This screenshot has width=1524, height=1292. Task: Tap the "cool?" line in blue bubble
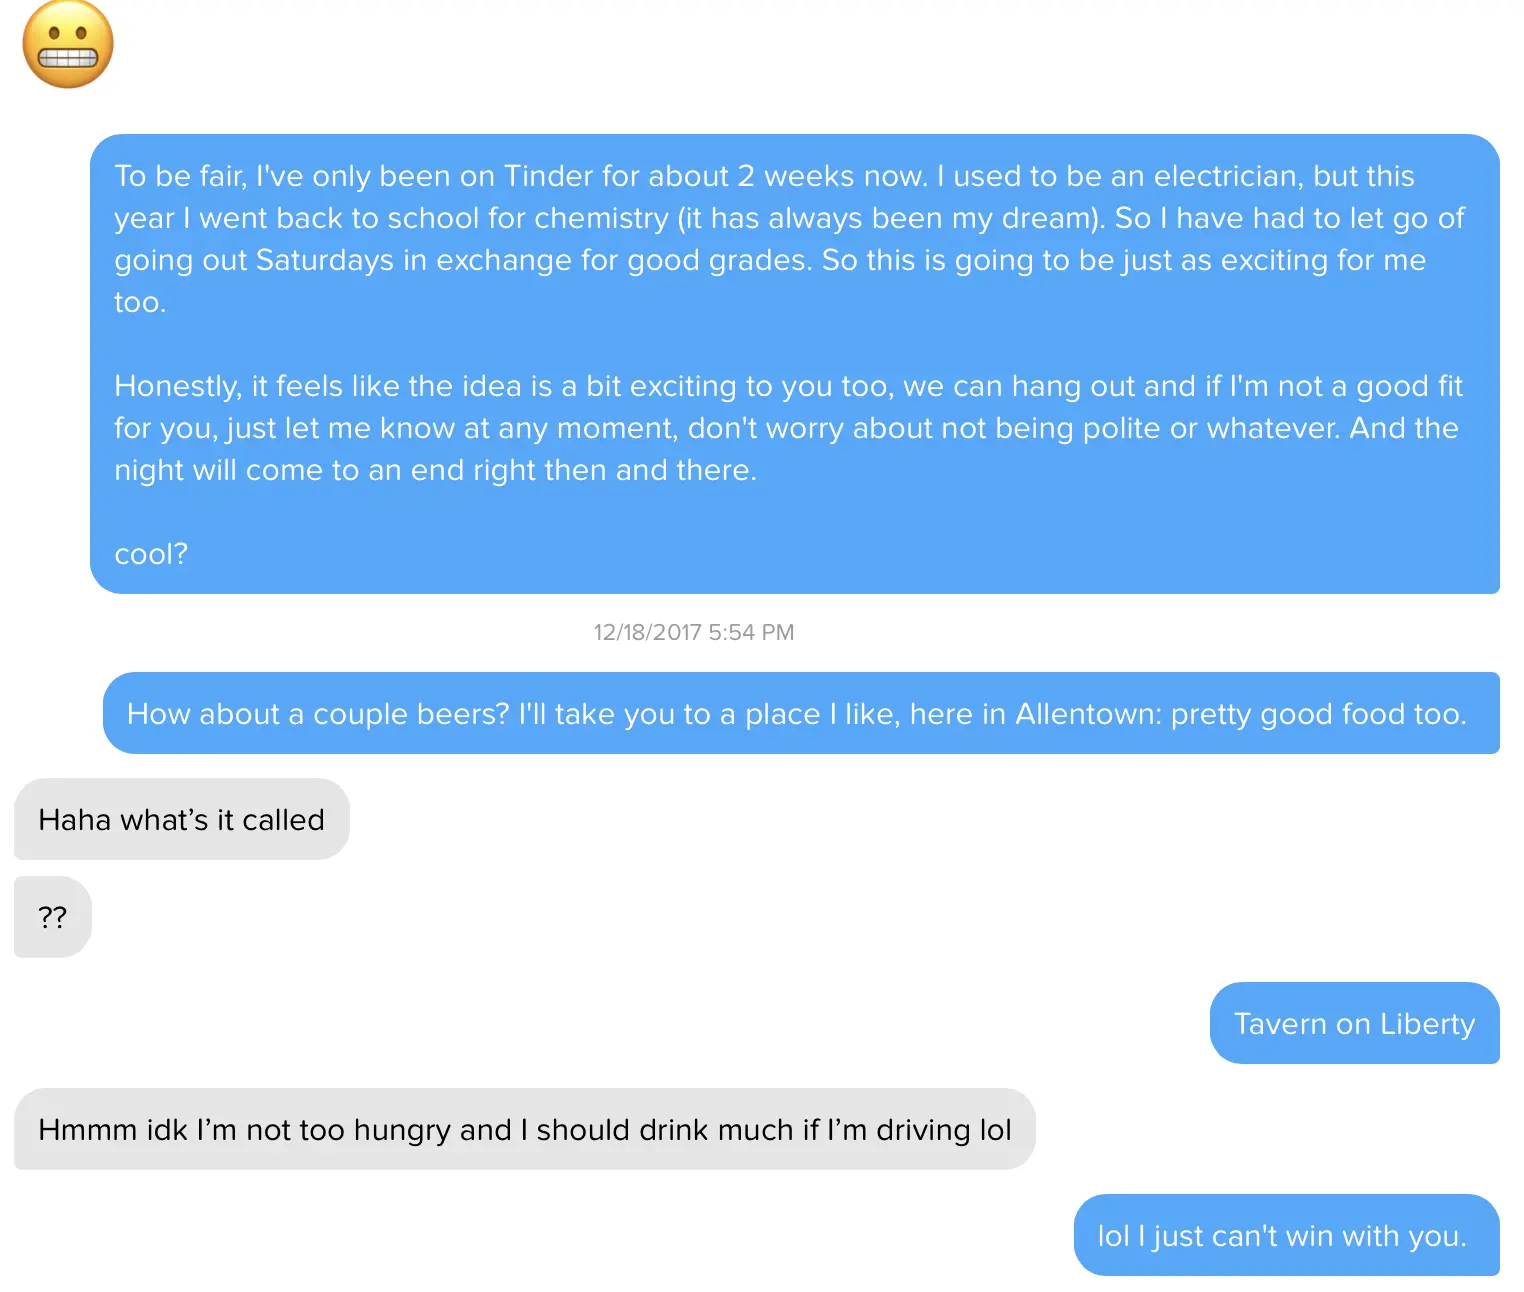point(151,554)
